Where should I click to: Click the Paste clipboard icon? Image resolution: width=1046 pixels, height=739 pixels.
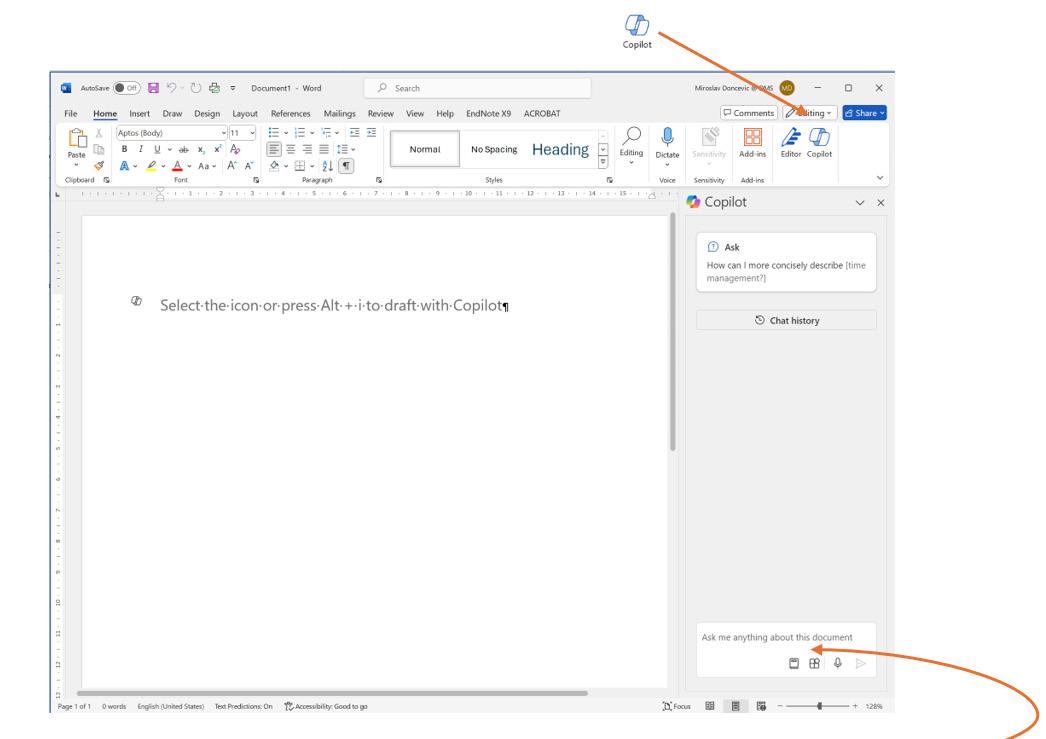[x=77, y=138]
